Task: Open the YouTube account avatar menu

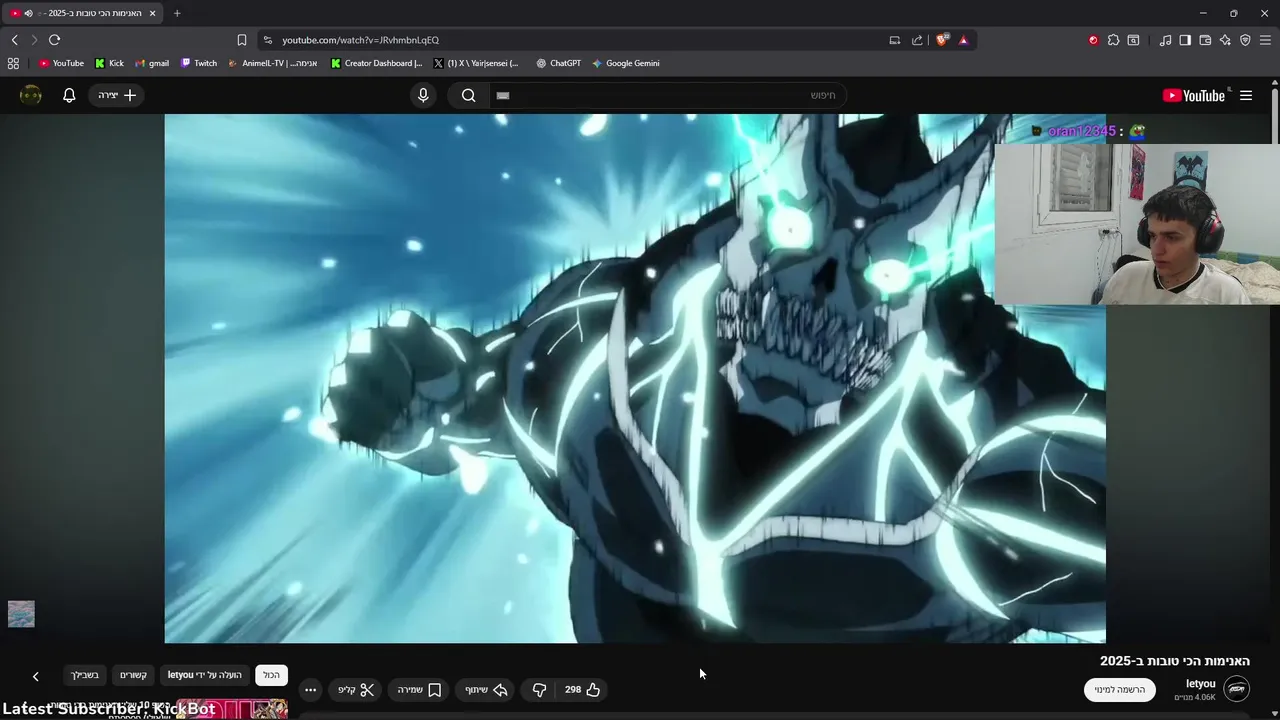Action: coord(31,95)
